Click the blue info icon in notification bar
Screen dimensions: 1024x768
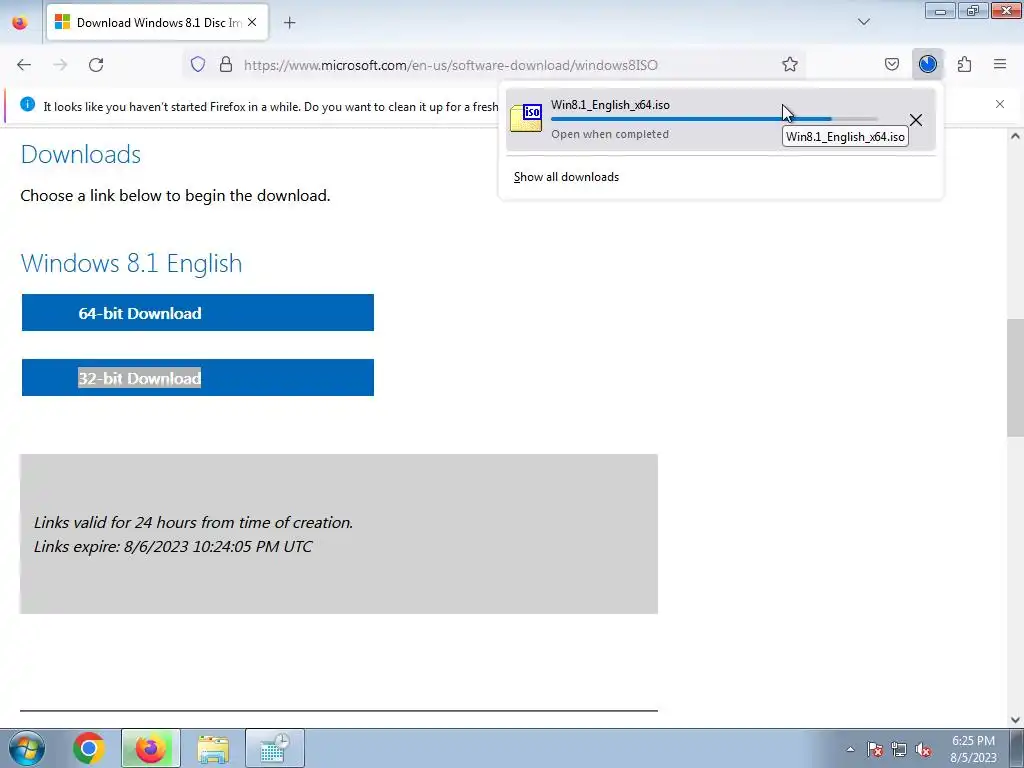coord(27,104)
